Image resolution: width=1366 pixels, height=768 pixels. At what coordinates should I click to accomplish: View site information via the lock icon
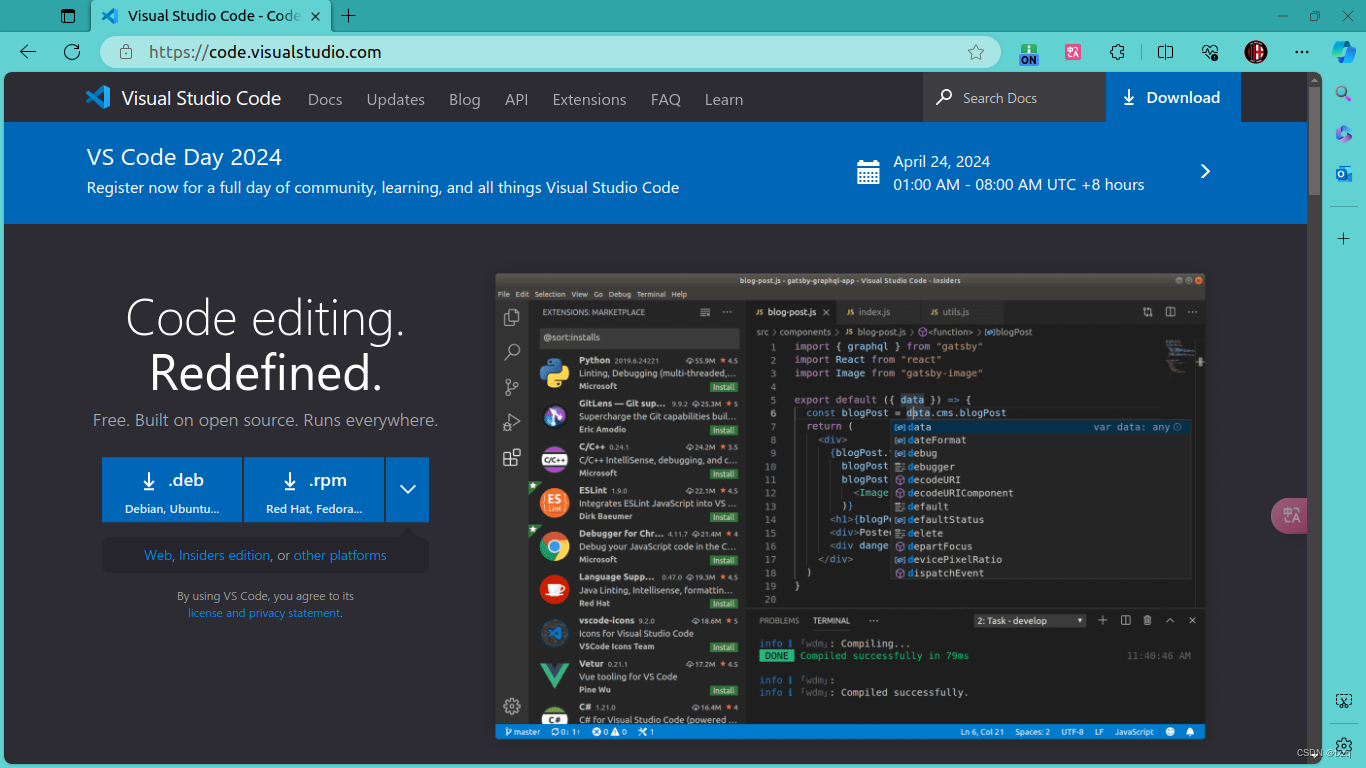pos(125,52)
